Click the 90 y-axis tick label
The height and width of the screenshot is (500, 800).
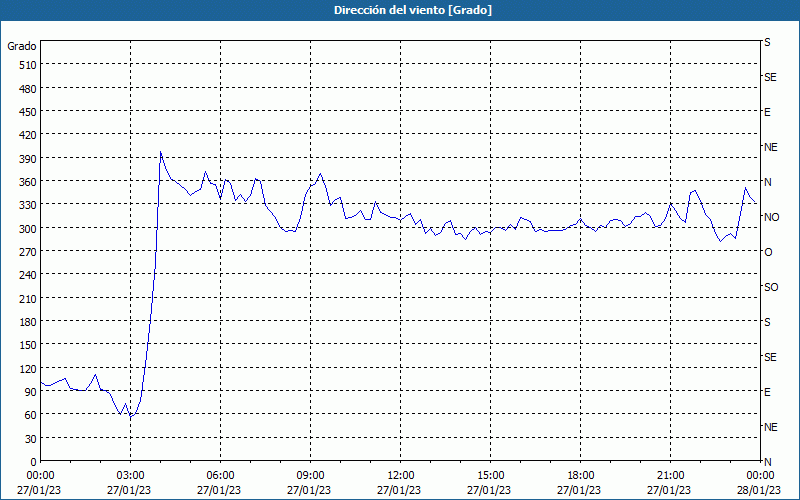[31, 392]
